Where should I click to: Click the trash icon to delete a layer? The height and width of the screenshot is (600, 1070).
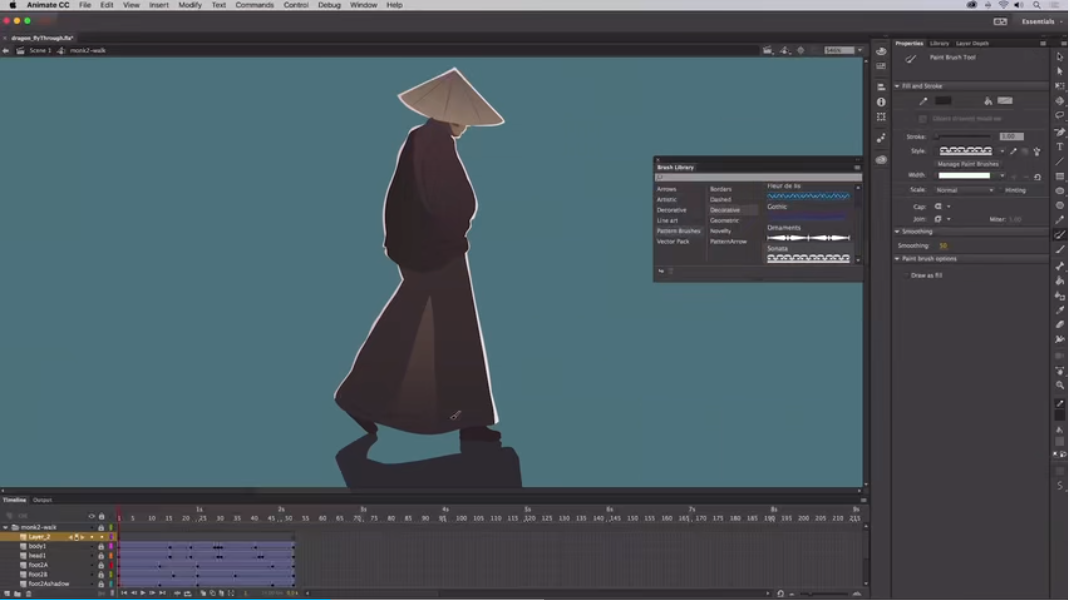[27, 592]
